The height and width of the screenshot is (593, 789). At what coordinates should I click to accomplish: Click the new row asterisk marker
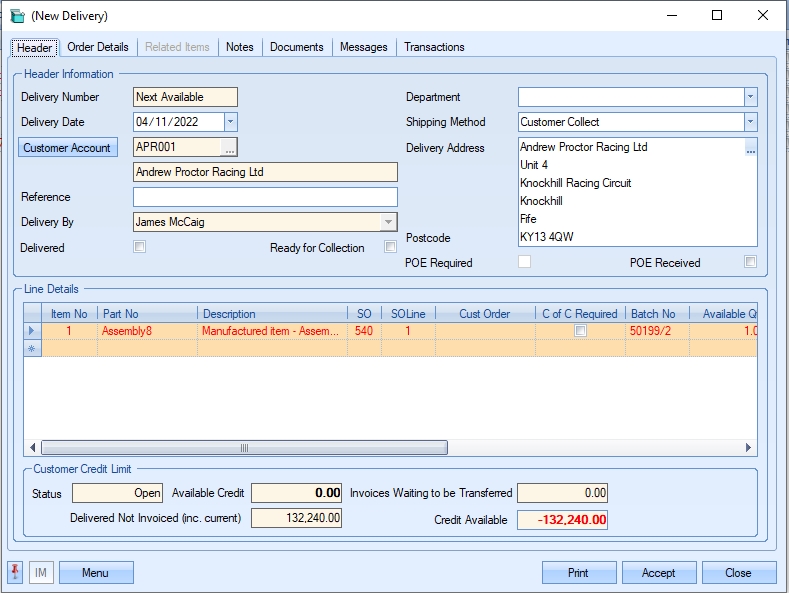(x=30, y=348)
